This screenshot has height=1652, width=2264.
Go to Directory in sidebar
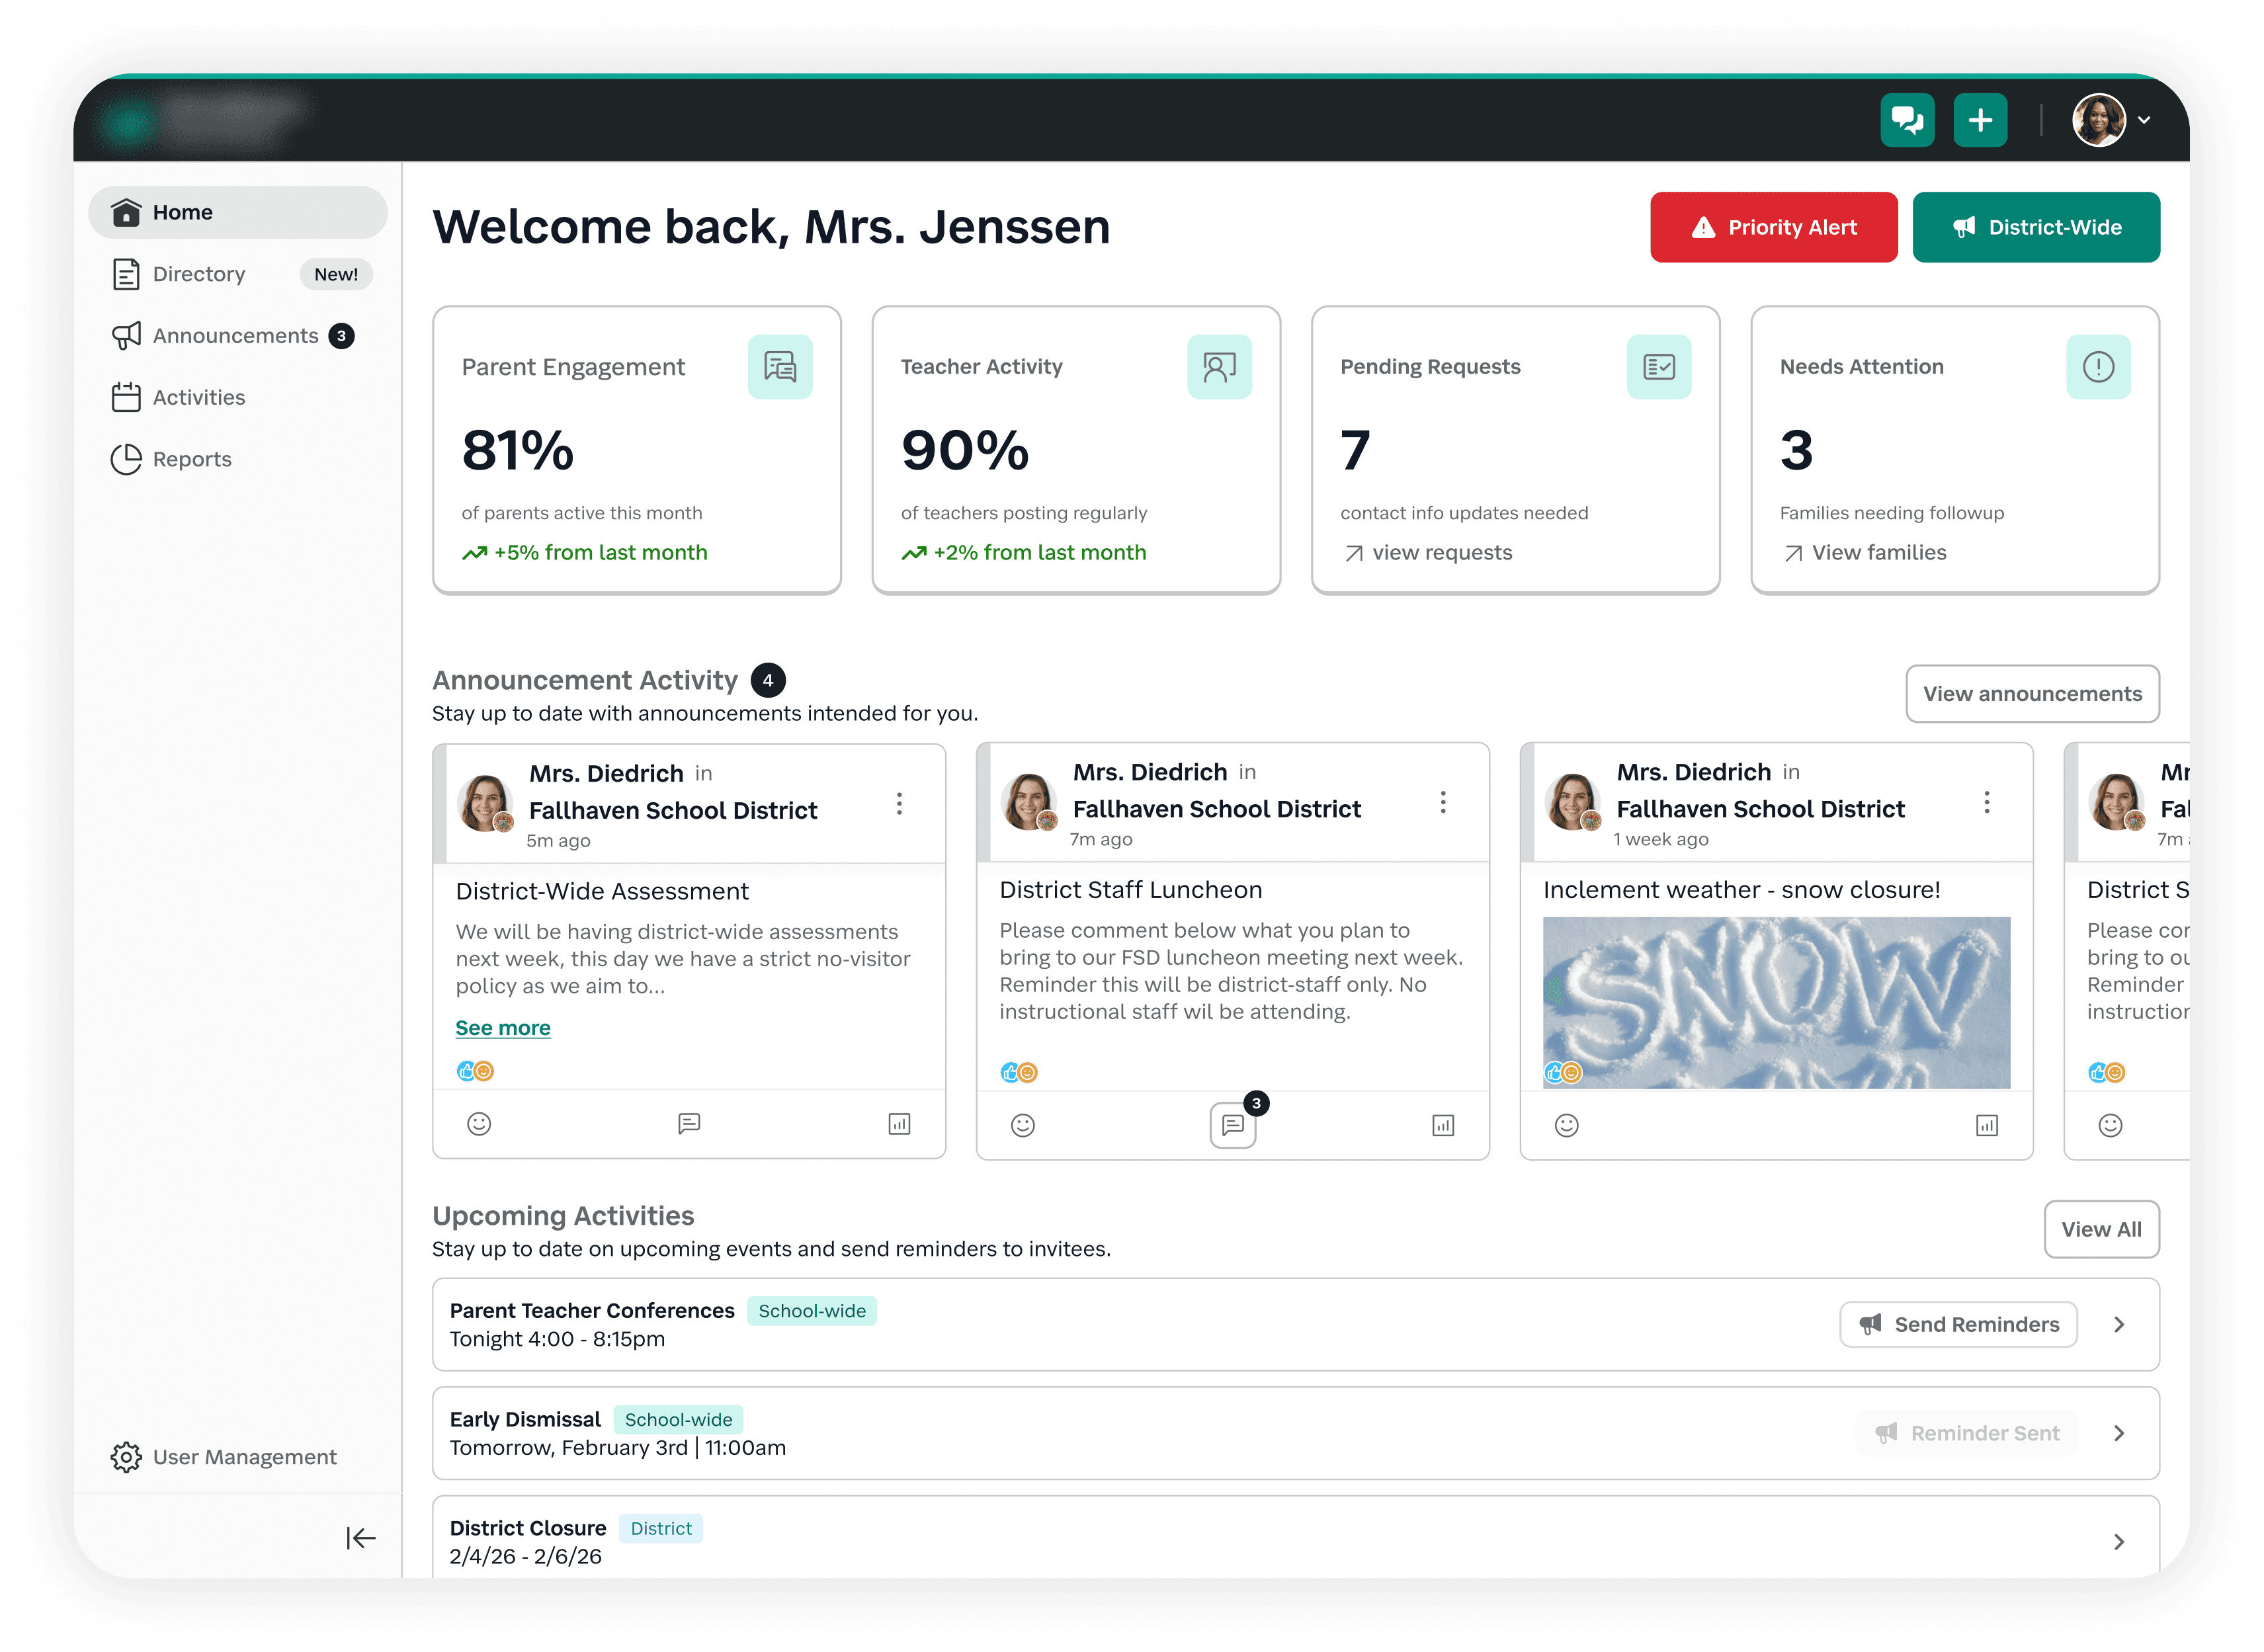pyautogui.click(x=199, y=274)
